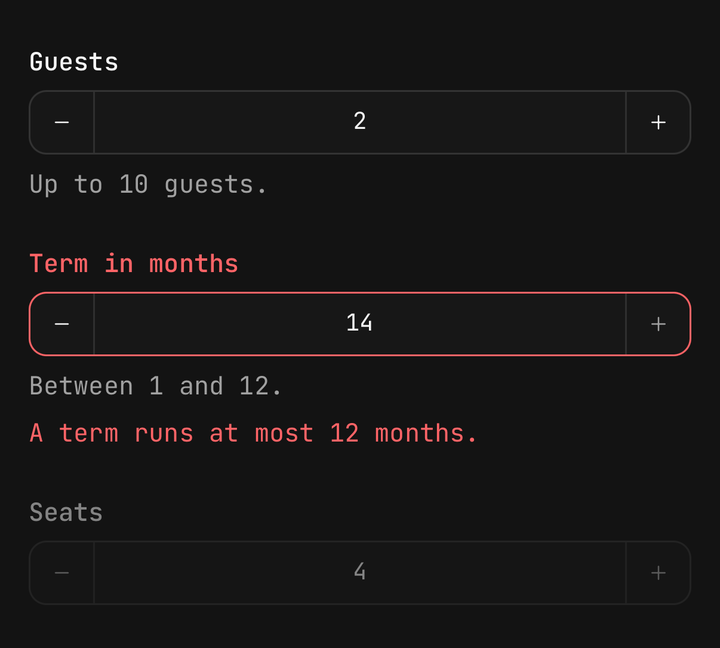Click the disabled Seats plus icon
The height and width of the screenshot is (648, 720).
658,573
